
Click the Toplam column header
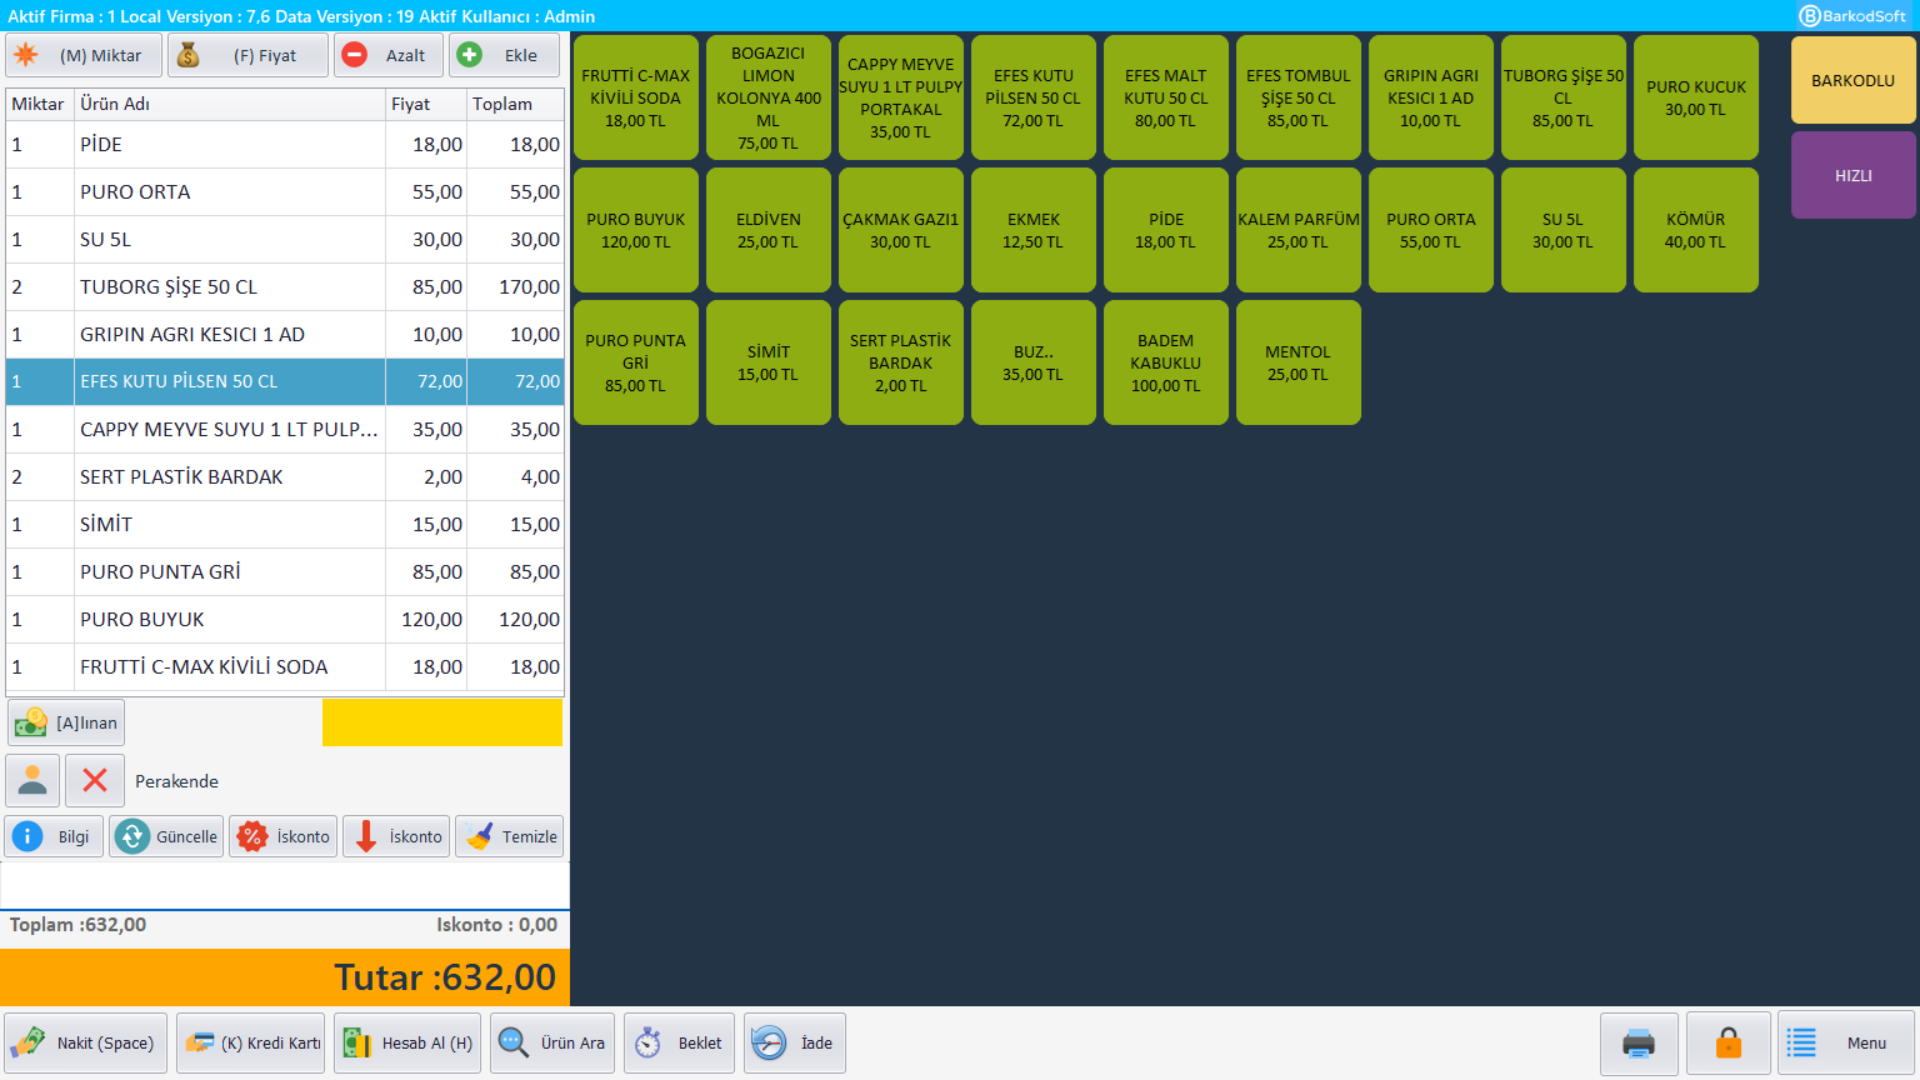point(515,104)
